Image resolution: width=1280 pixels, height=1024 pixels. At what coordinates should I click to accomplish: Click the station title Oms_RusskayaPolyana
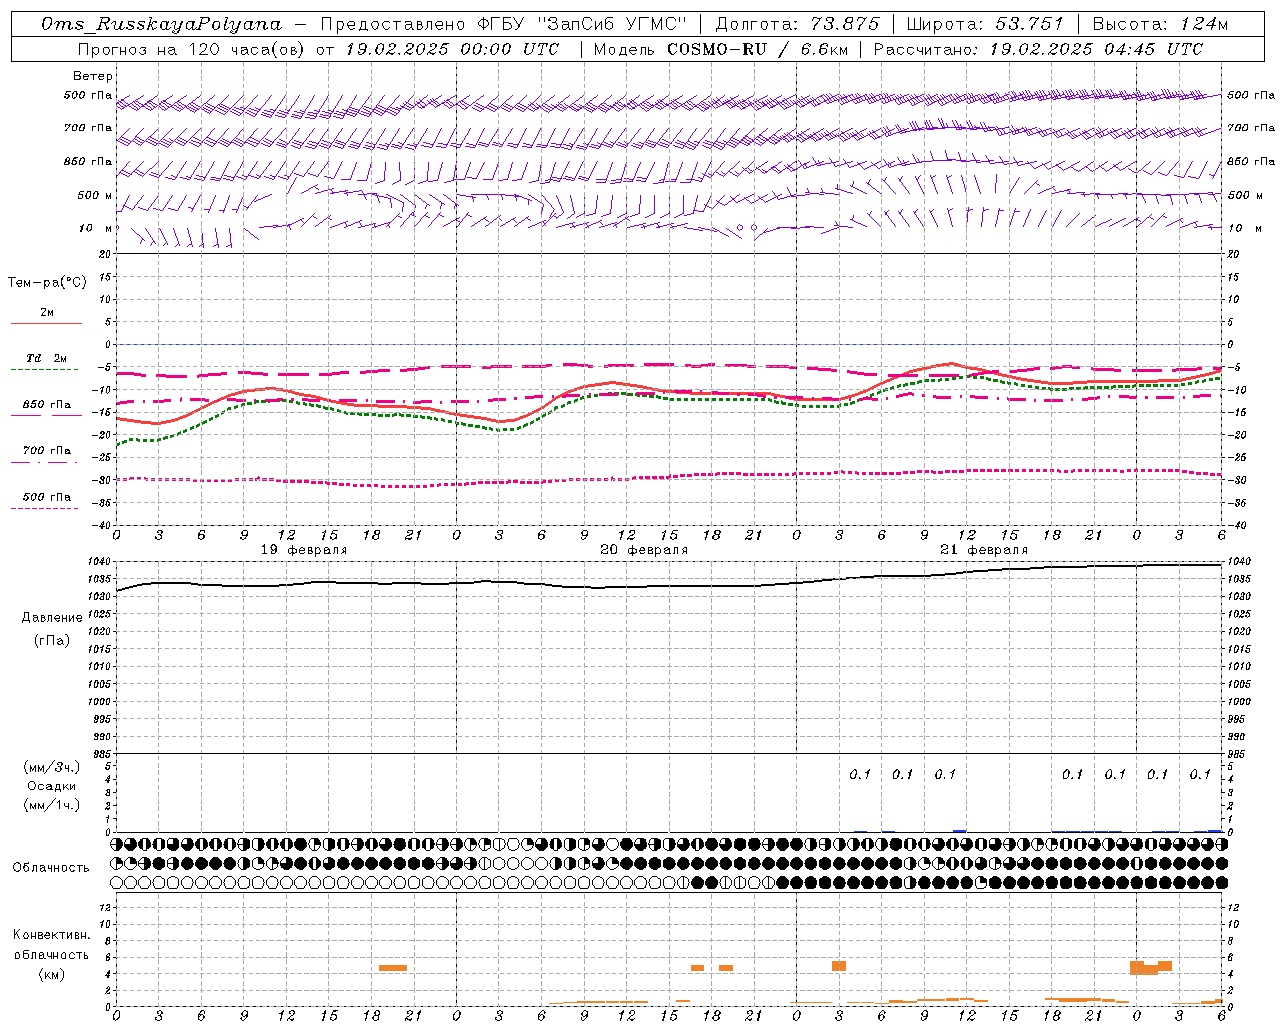pos(162,24)
